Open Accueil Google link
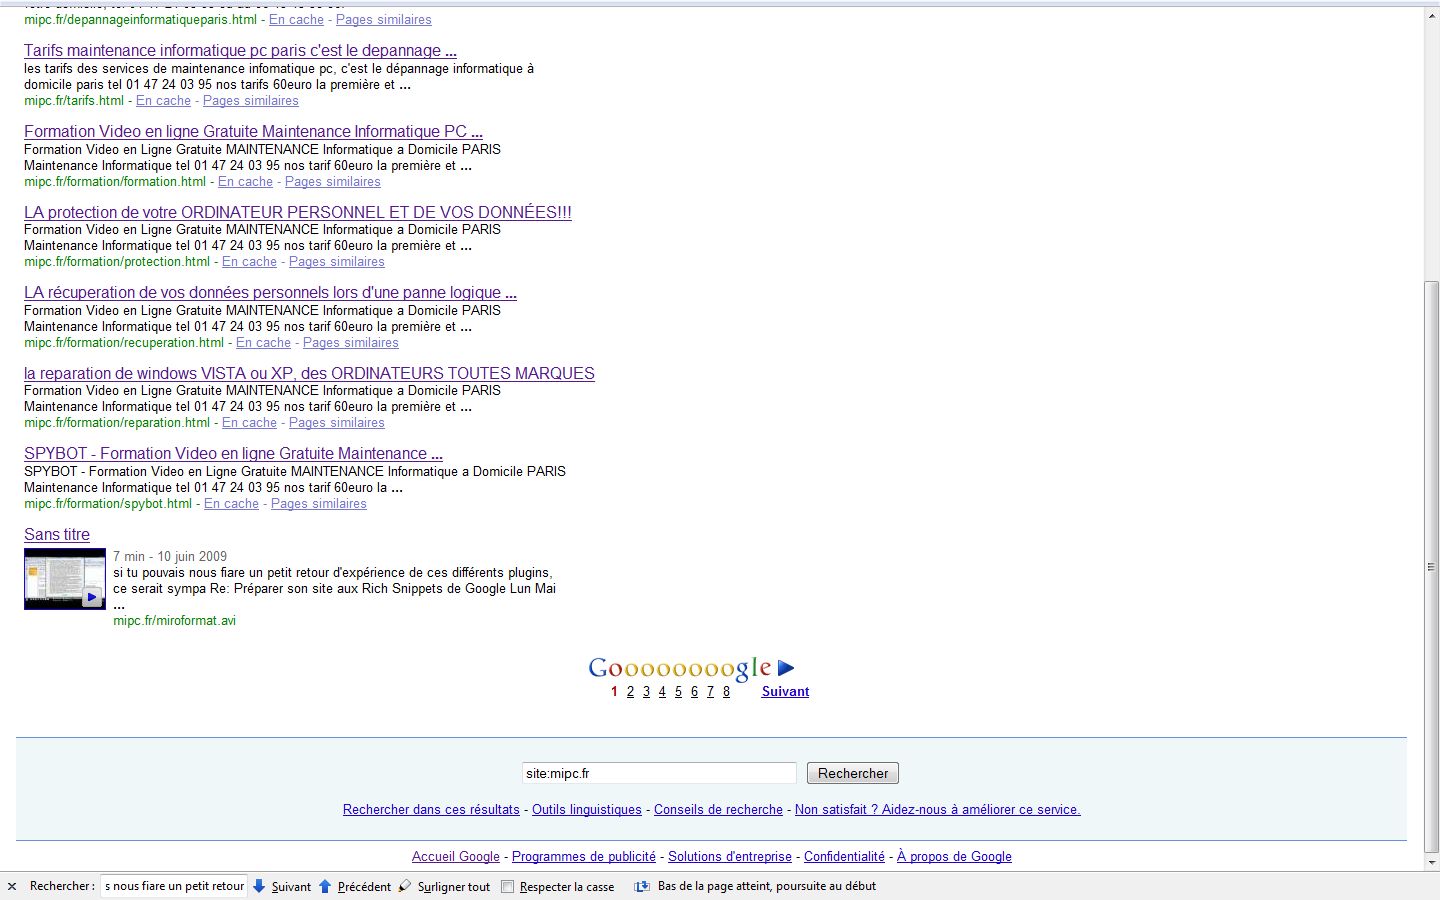 pyautogui.click(x=456, y=857)
